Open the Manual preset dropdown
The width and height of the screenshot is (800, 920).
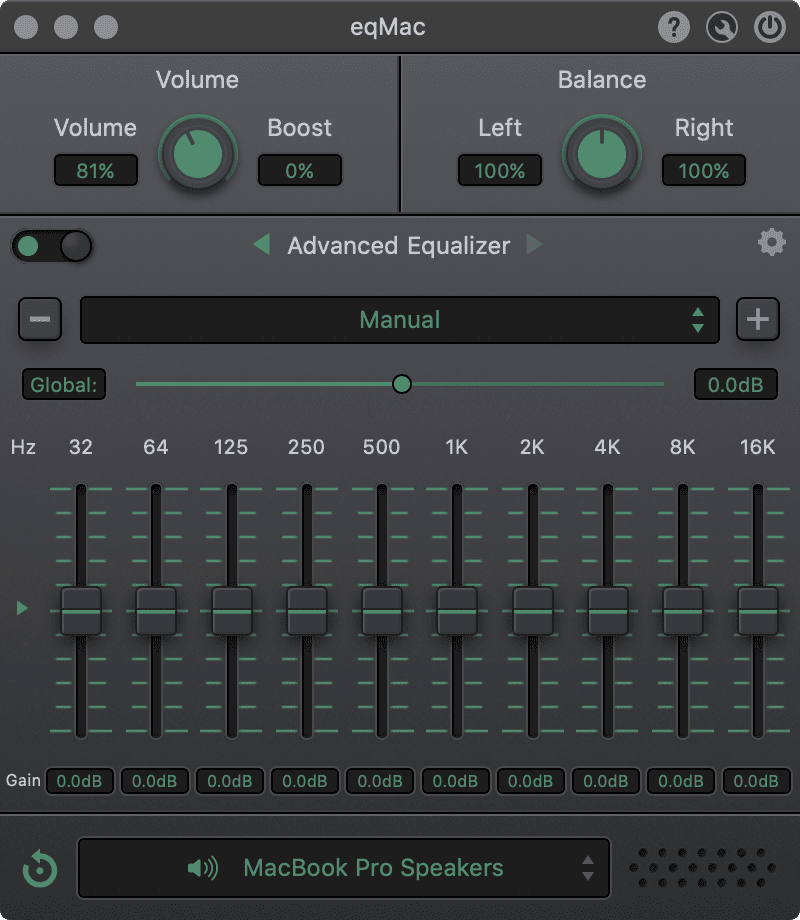click(x=399, y=320)
